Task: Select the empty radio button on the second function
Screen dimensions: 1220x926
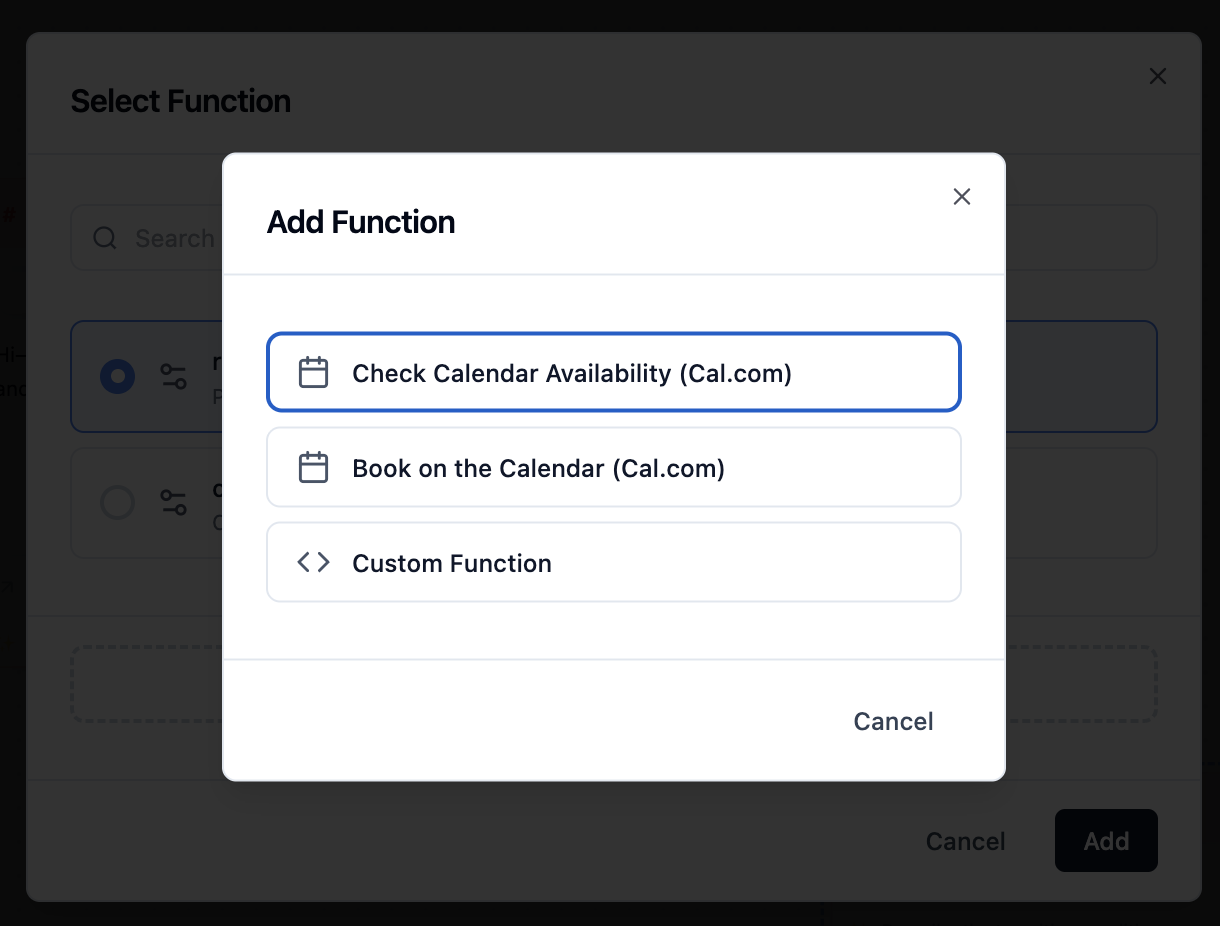Action: [117, 502]
